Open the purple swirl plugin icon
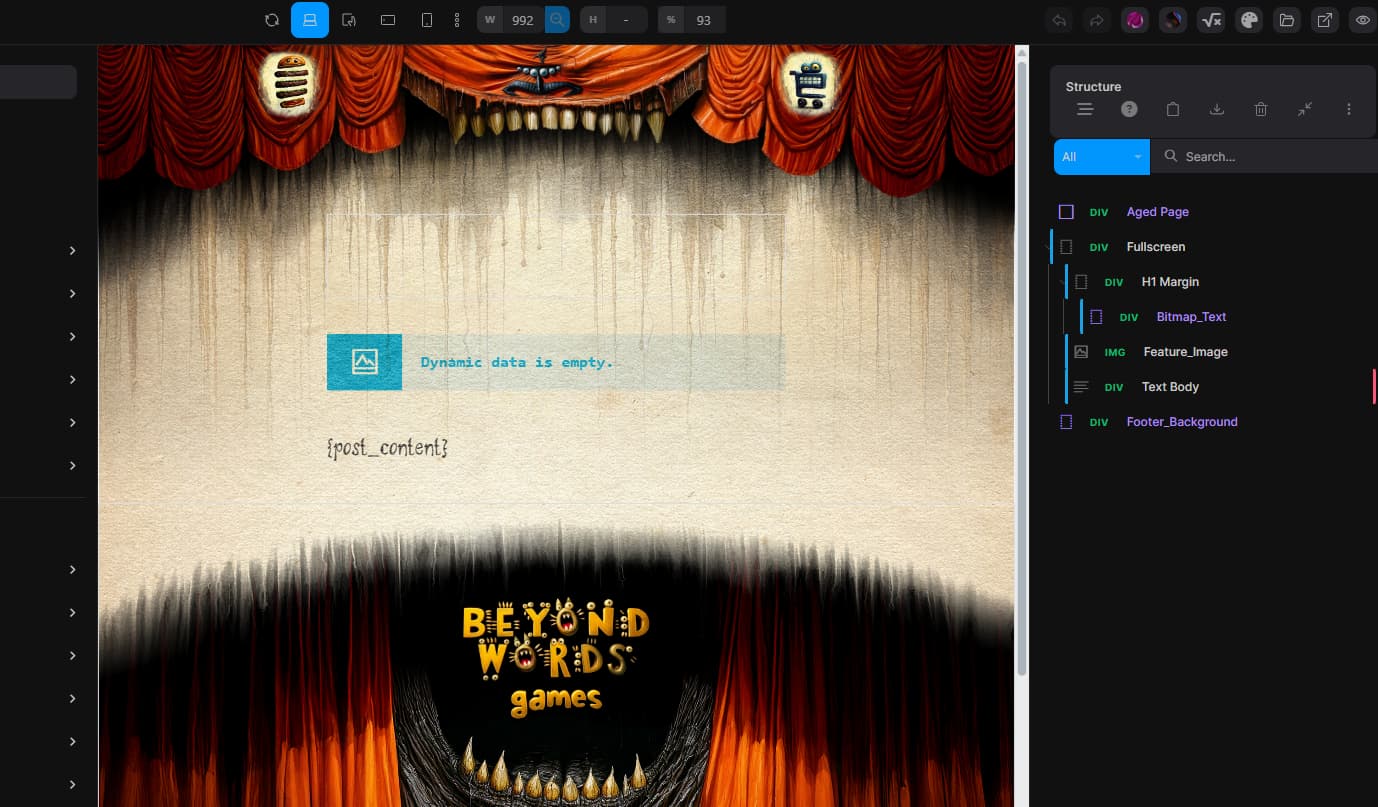 1135,20
